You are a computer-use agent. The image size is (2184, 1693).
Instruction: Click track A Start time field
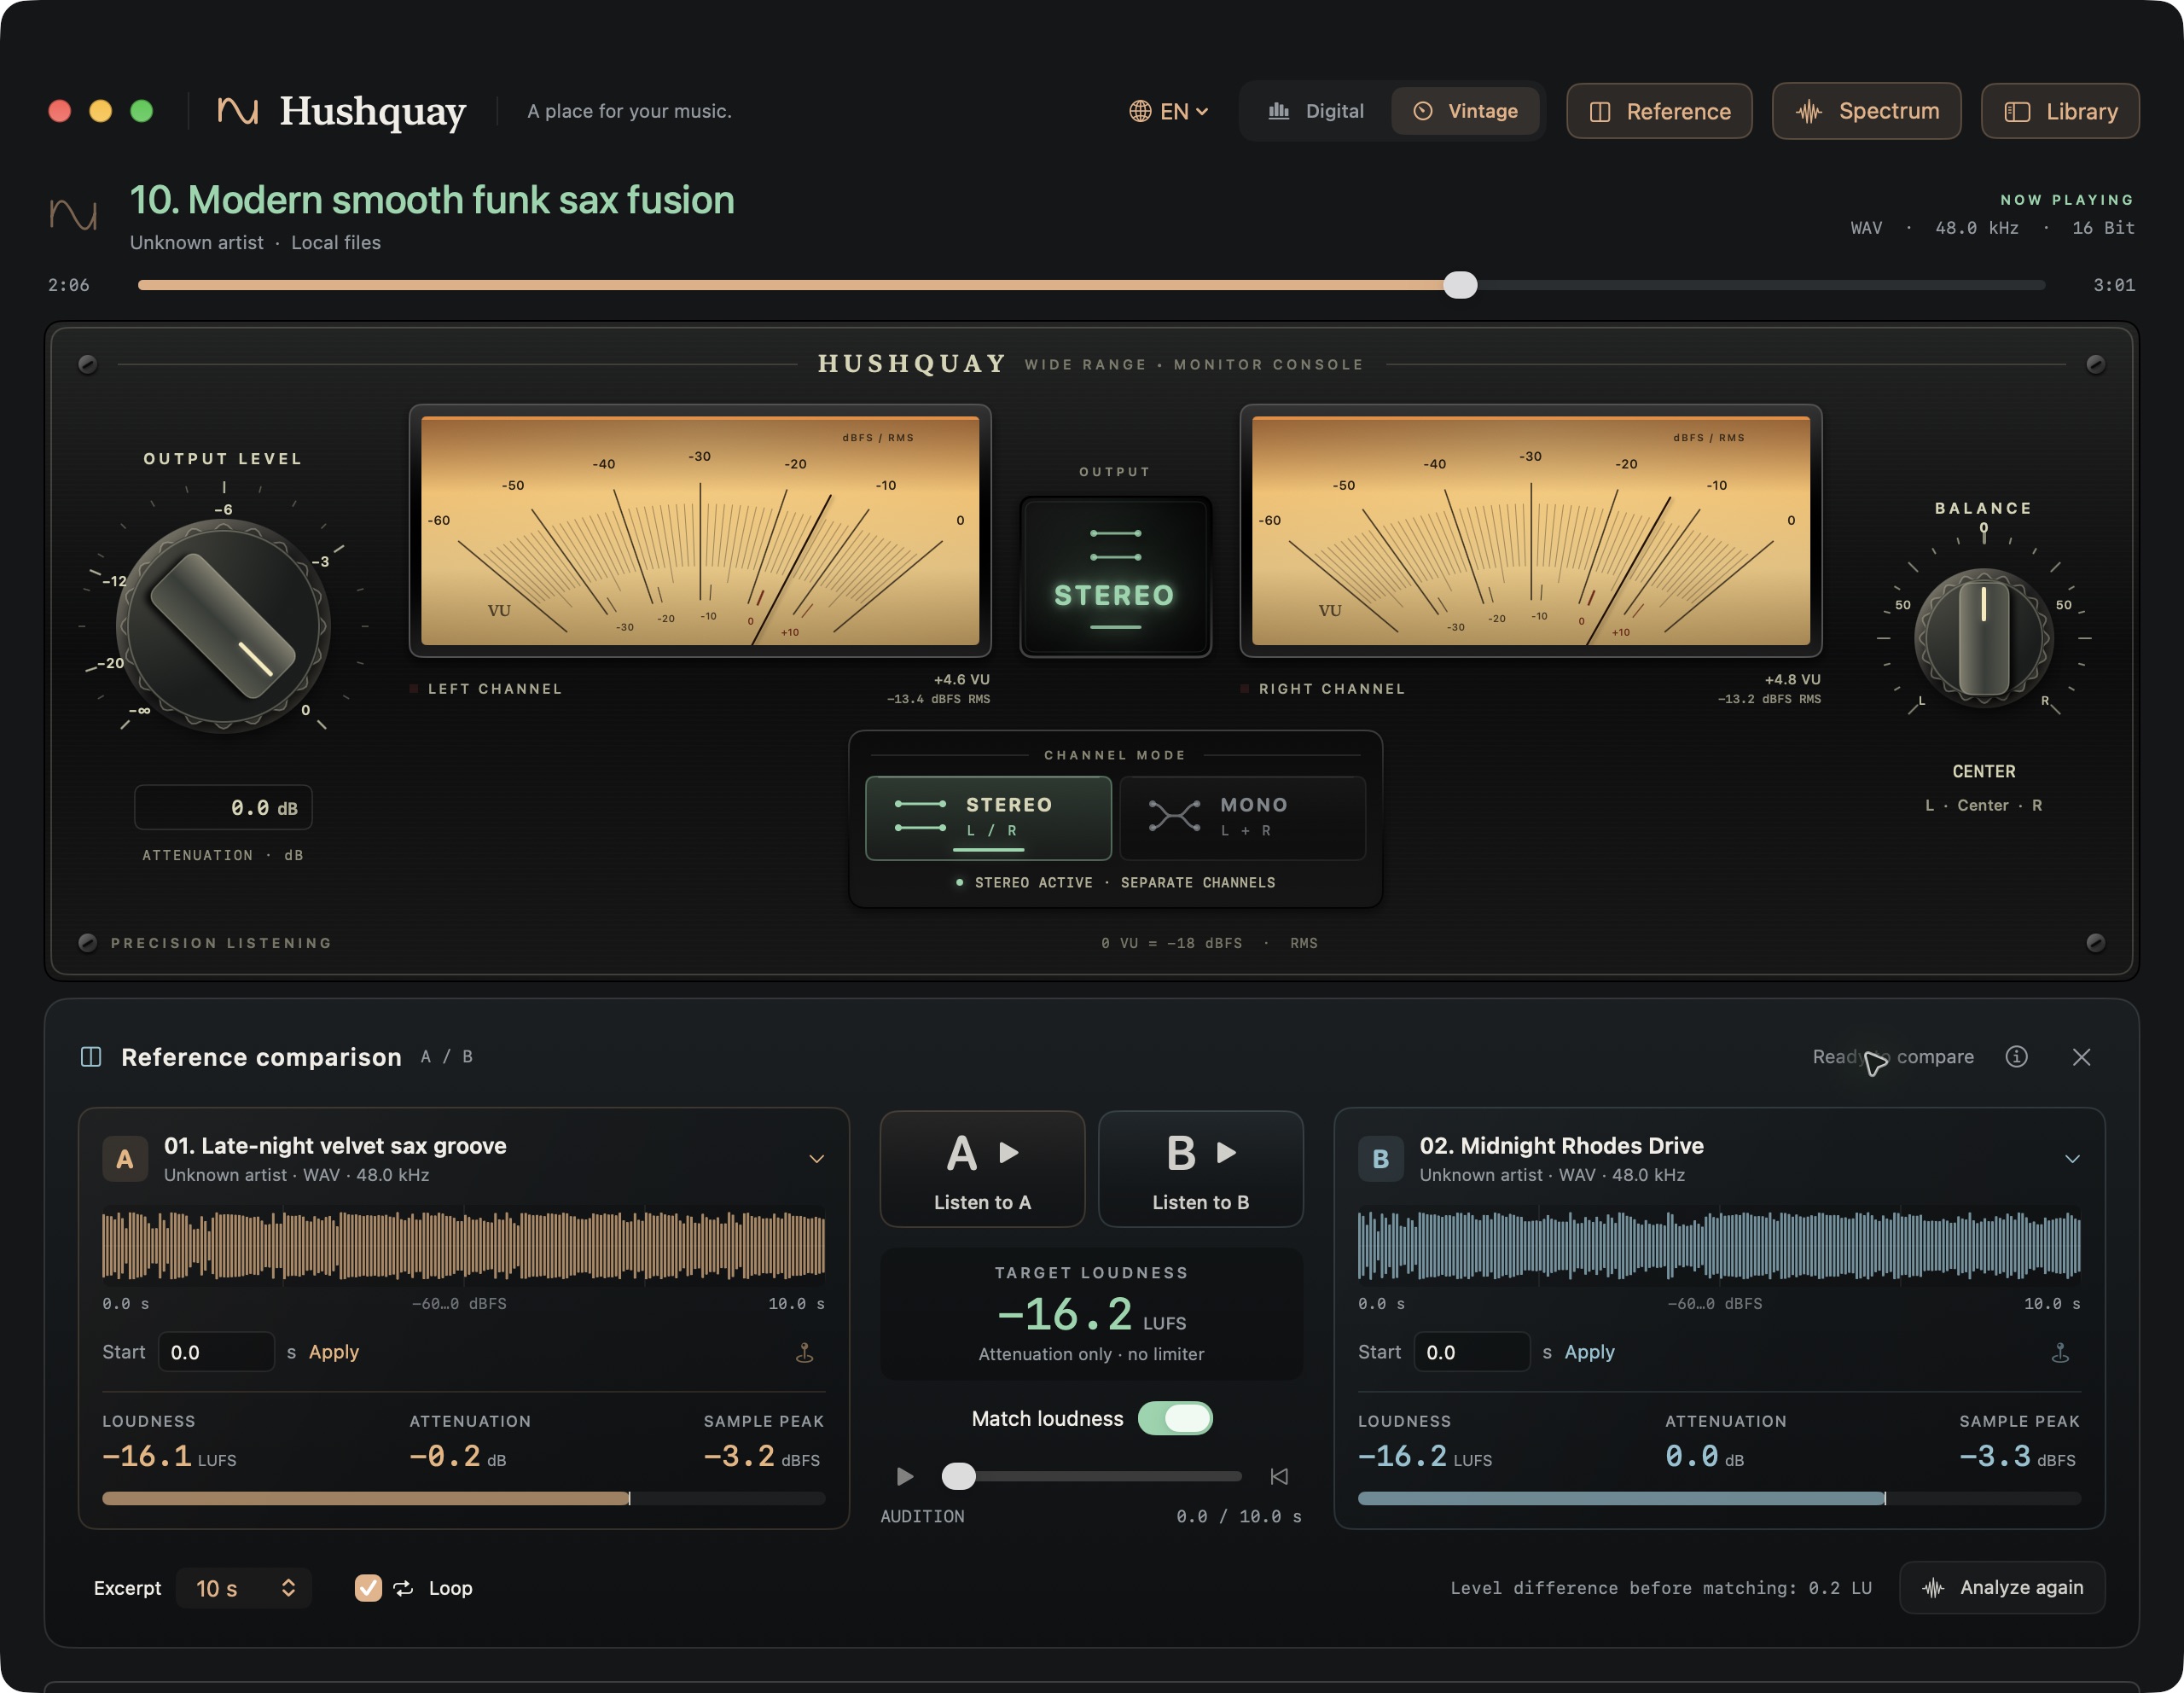216,1352
